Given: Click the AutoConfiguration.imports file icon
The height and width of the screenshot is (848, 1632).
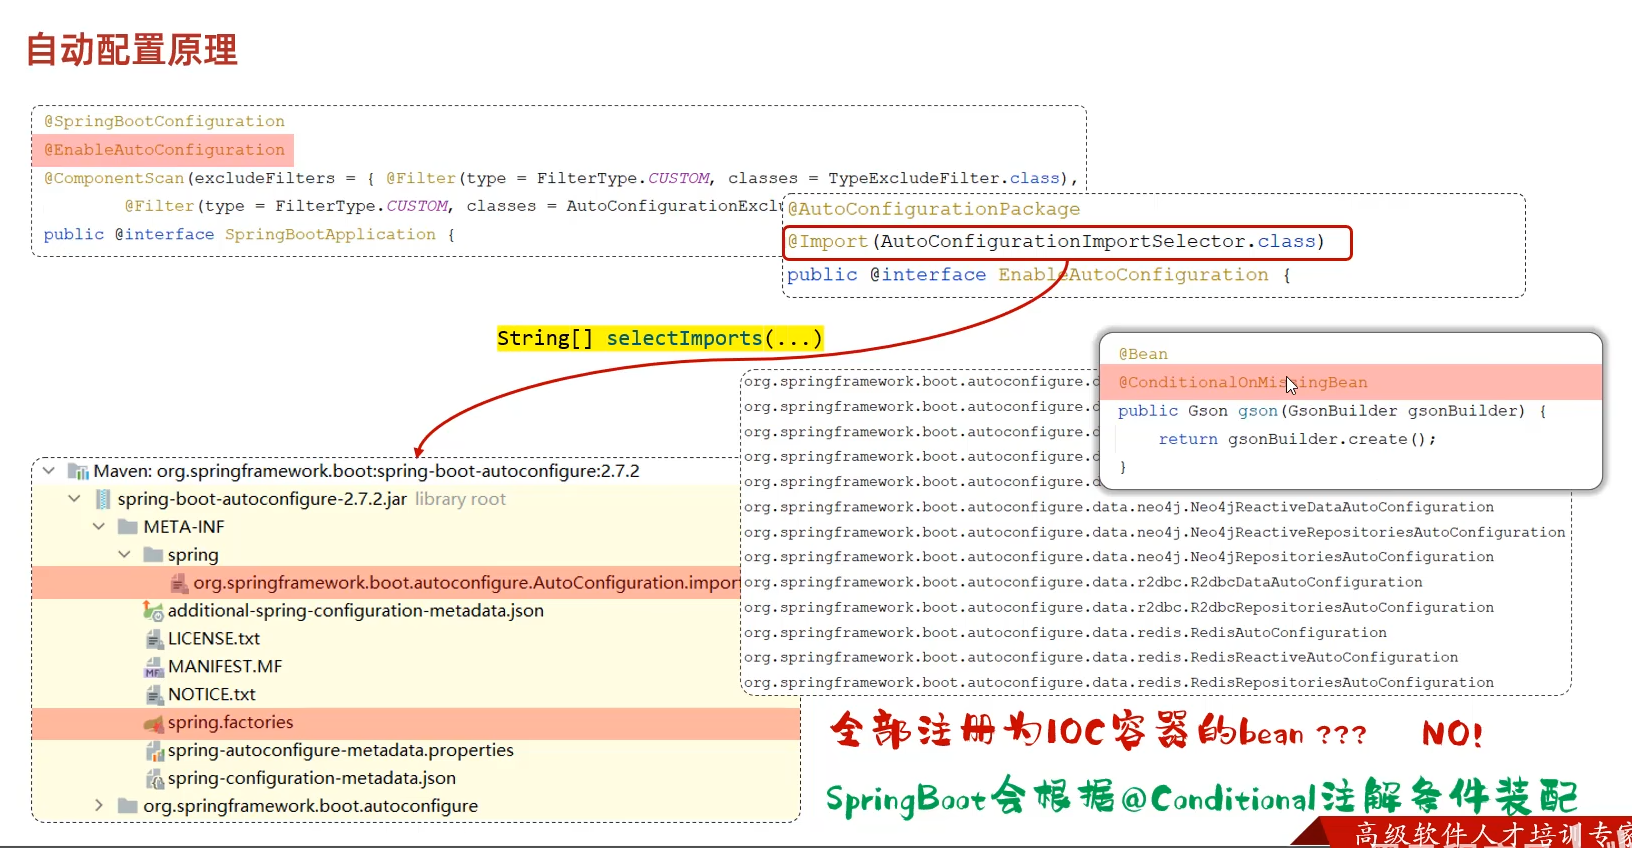Looking at the screenshot, I should (179, 583).
